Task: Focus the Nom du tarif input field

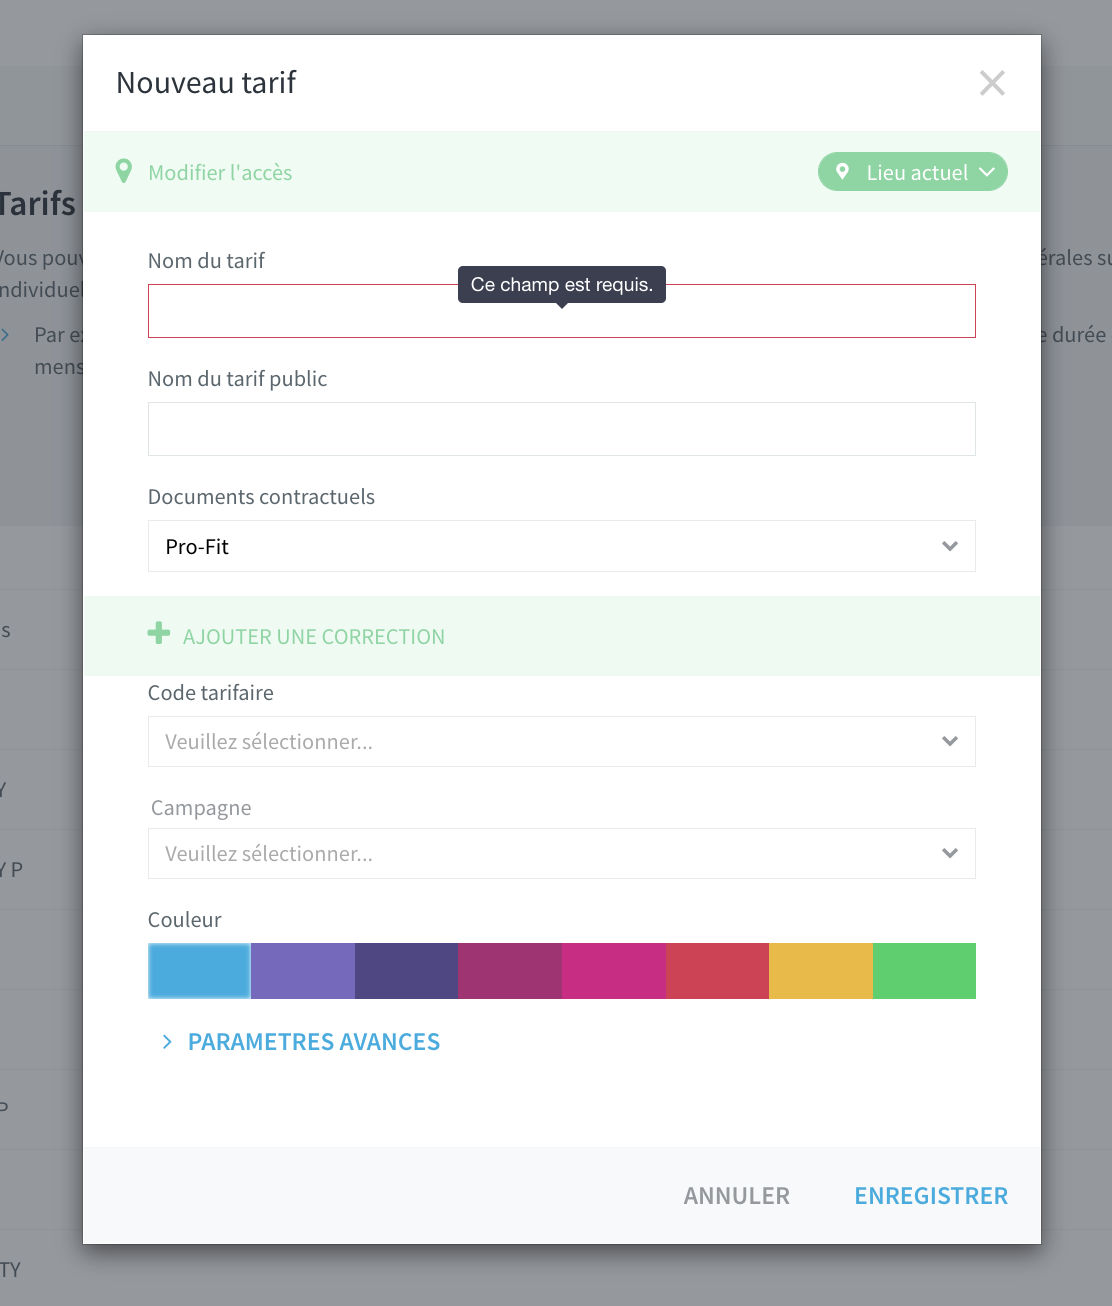Action: pos(562,311)
